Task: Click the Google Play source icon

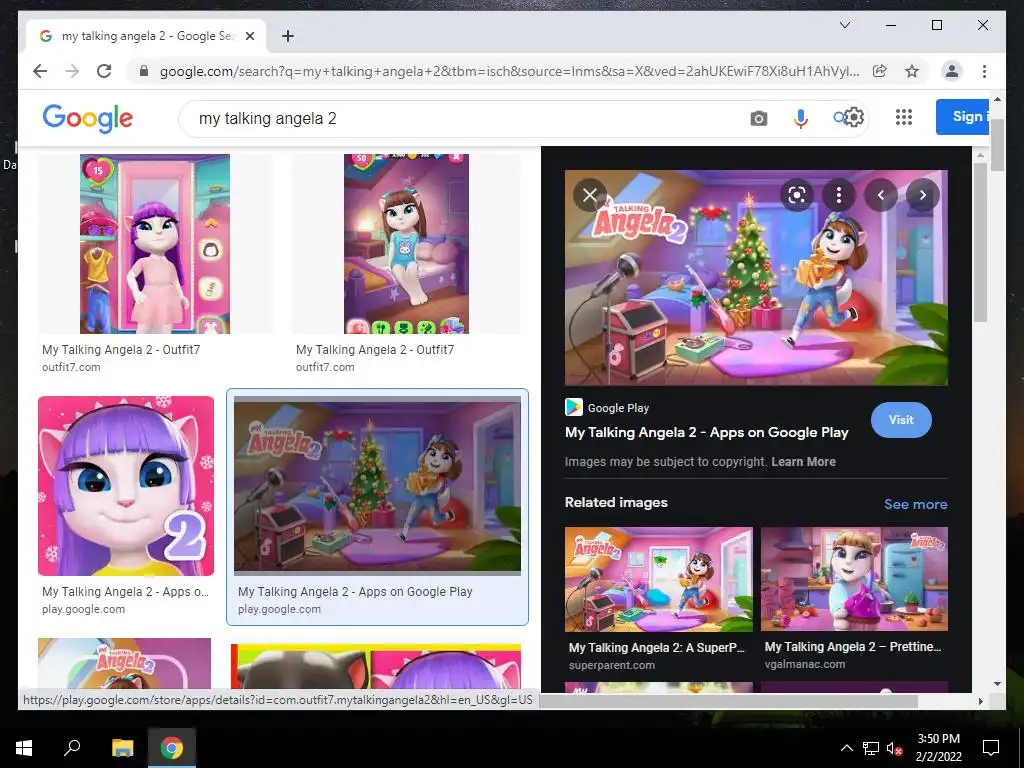Action: pyautogui.click(x=573, y=408)
